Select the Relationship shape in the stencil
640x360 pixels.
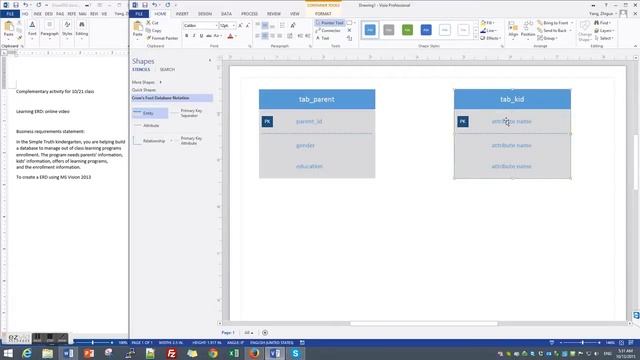point(149,141)
